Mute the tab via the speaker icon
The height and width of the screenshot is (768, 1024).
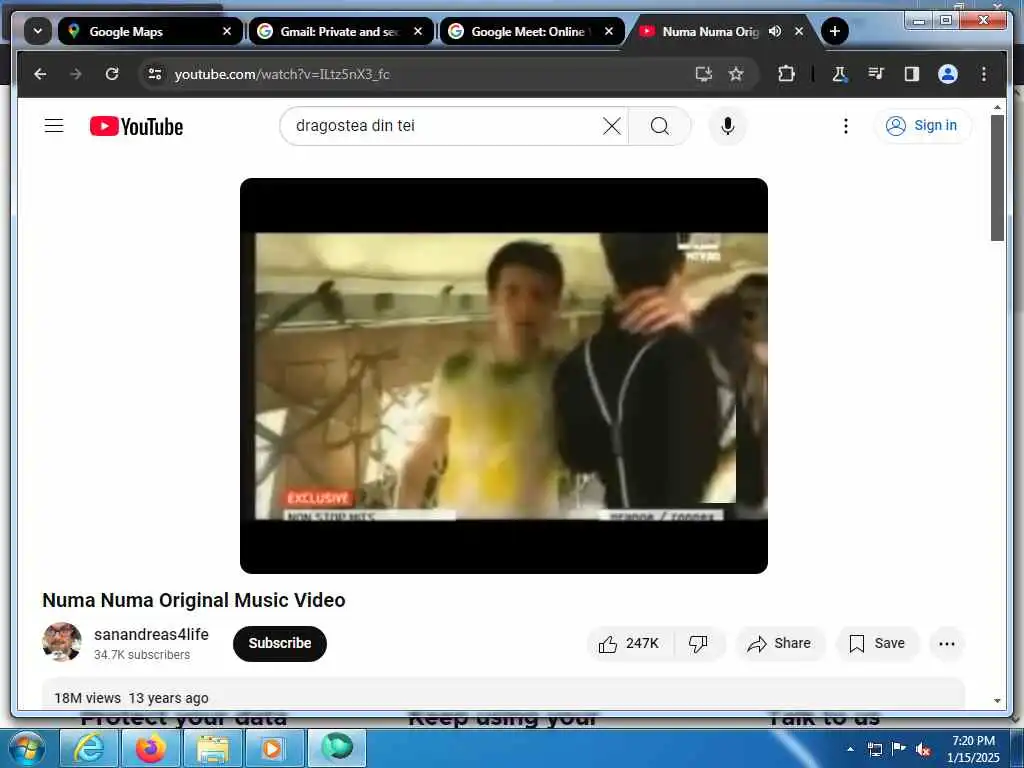775,31
